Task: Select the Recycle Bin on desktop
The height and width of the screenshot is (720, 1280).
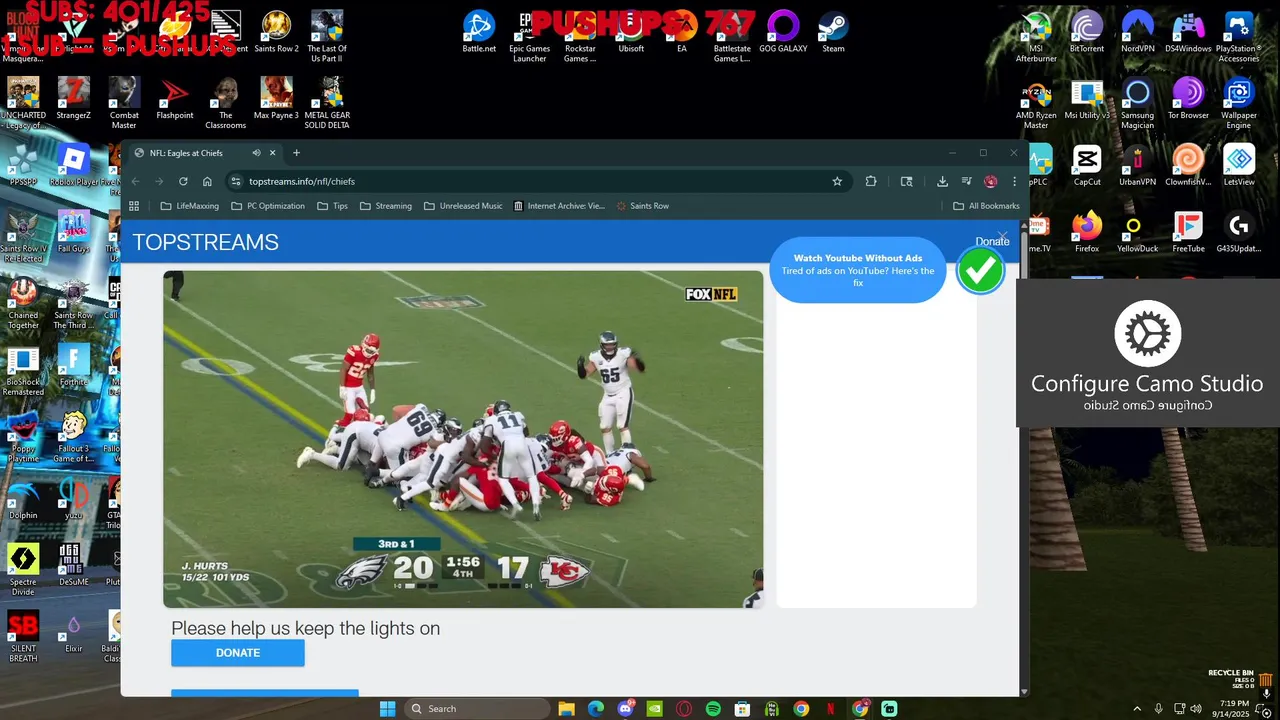Action: pos(1240,680)
